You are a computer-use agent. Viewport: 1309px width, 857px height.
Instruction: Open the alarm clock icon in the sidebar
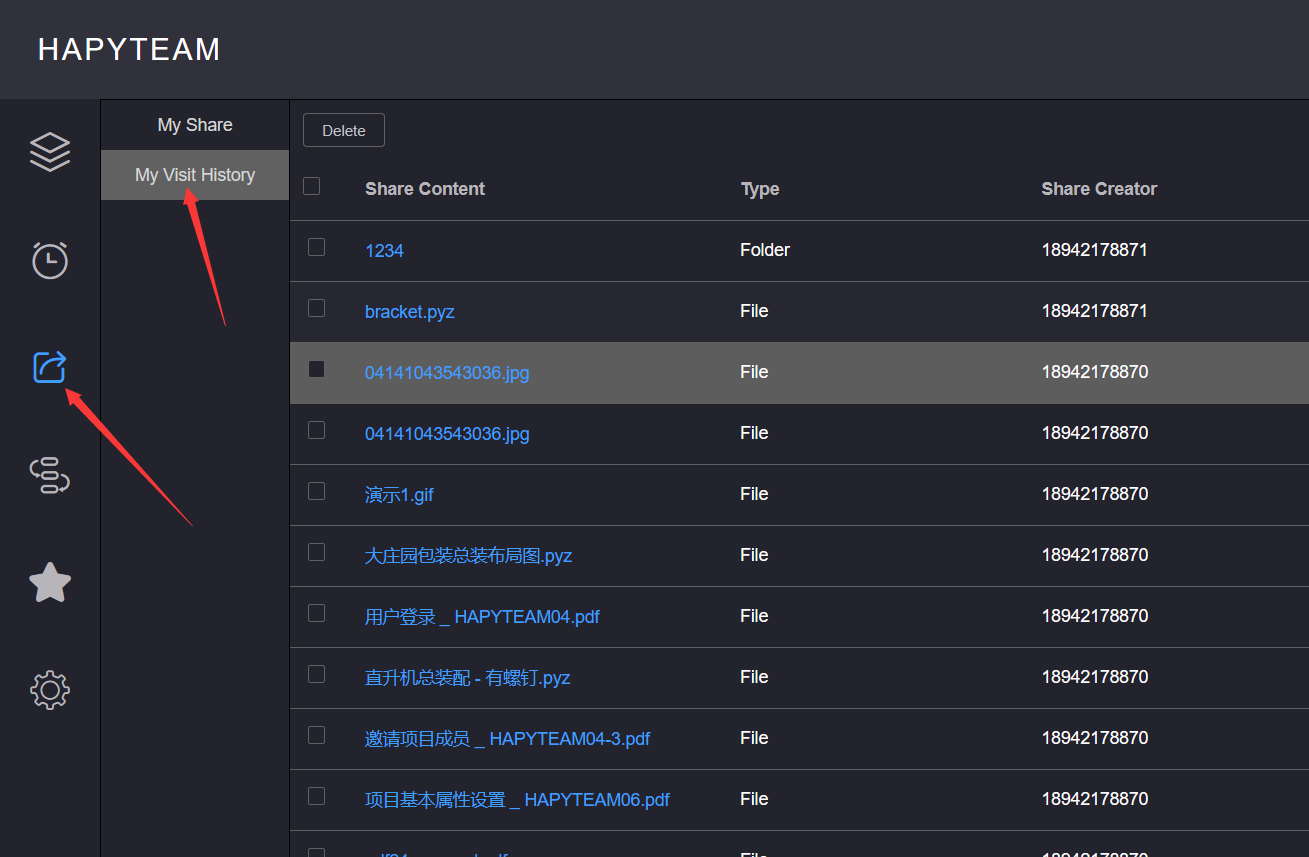50,260
